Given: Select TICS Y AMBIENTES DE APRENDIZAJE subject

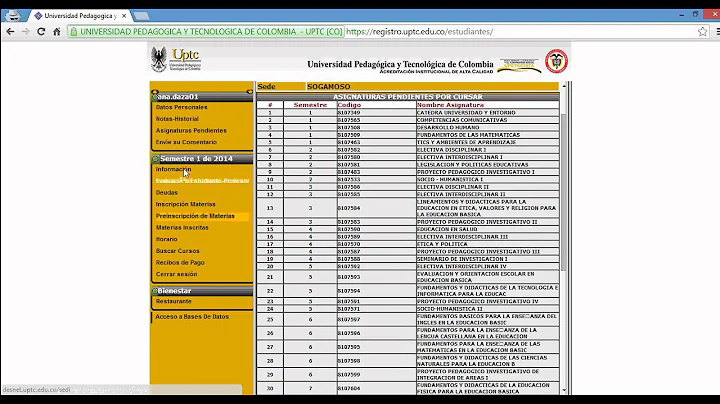Looking at the screenshot, I should click(x=467, y=142).
